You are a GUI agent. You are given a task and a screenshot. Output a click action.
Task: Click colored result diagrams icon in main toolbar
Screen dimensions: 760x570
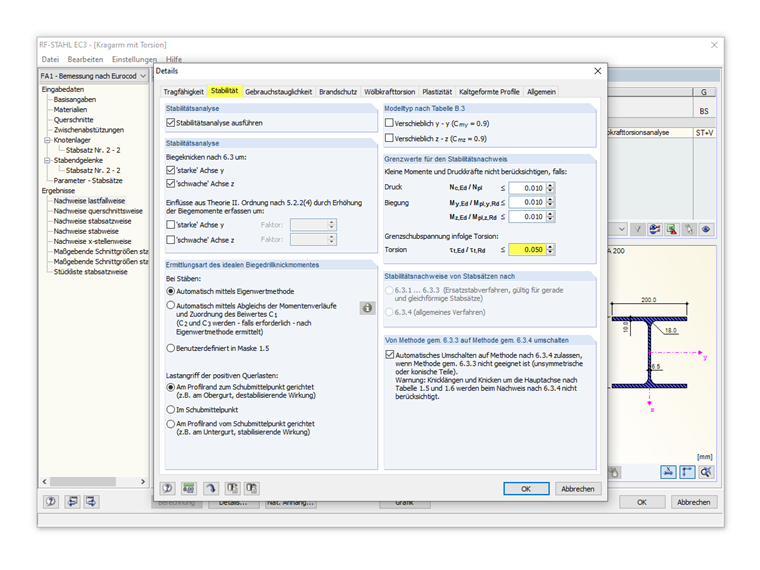click(x=655, y=229)
